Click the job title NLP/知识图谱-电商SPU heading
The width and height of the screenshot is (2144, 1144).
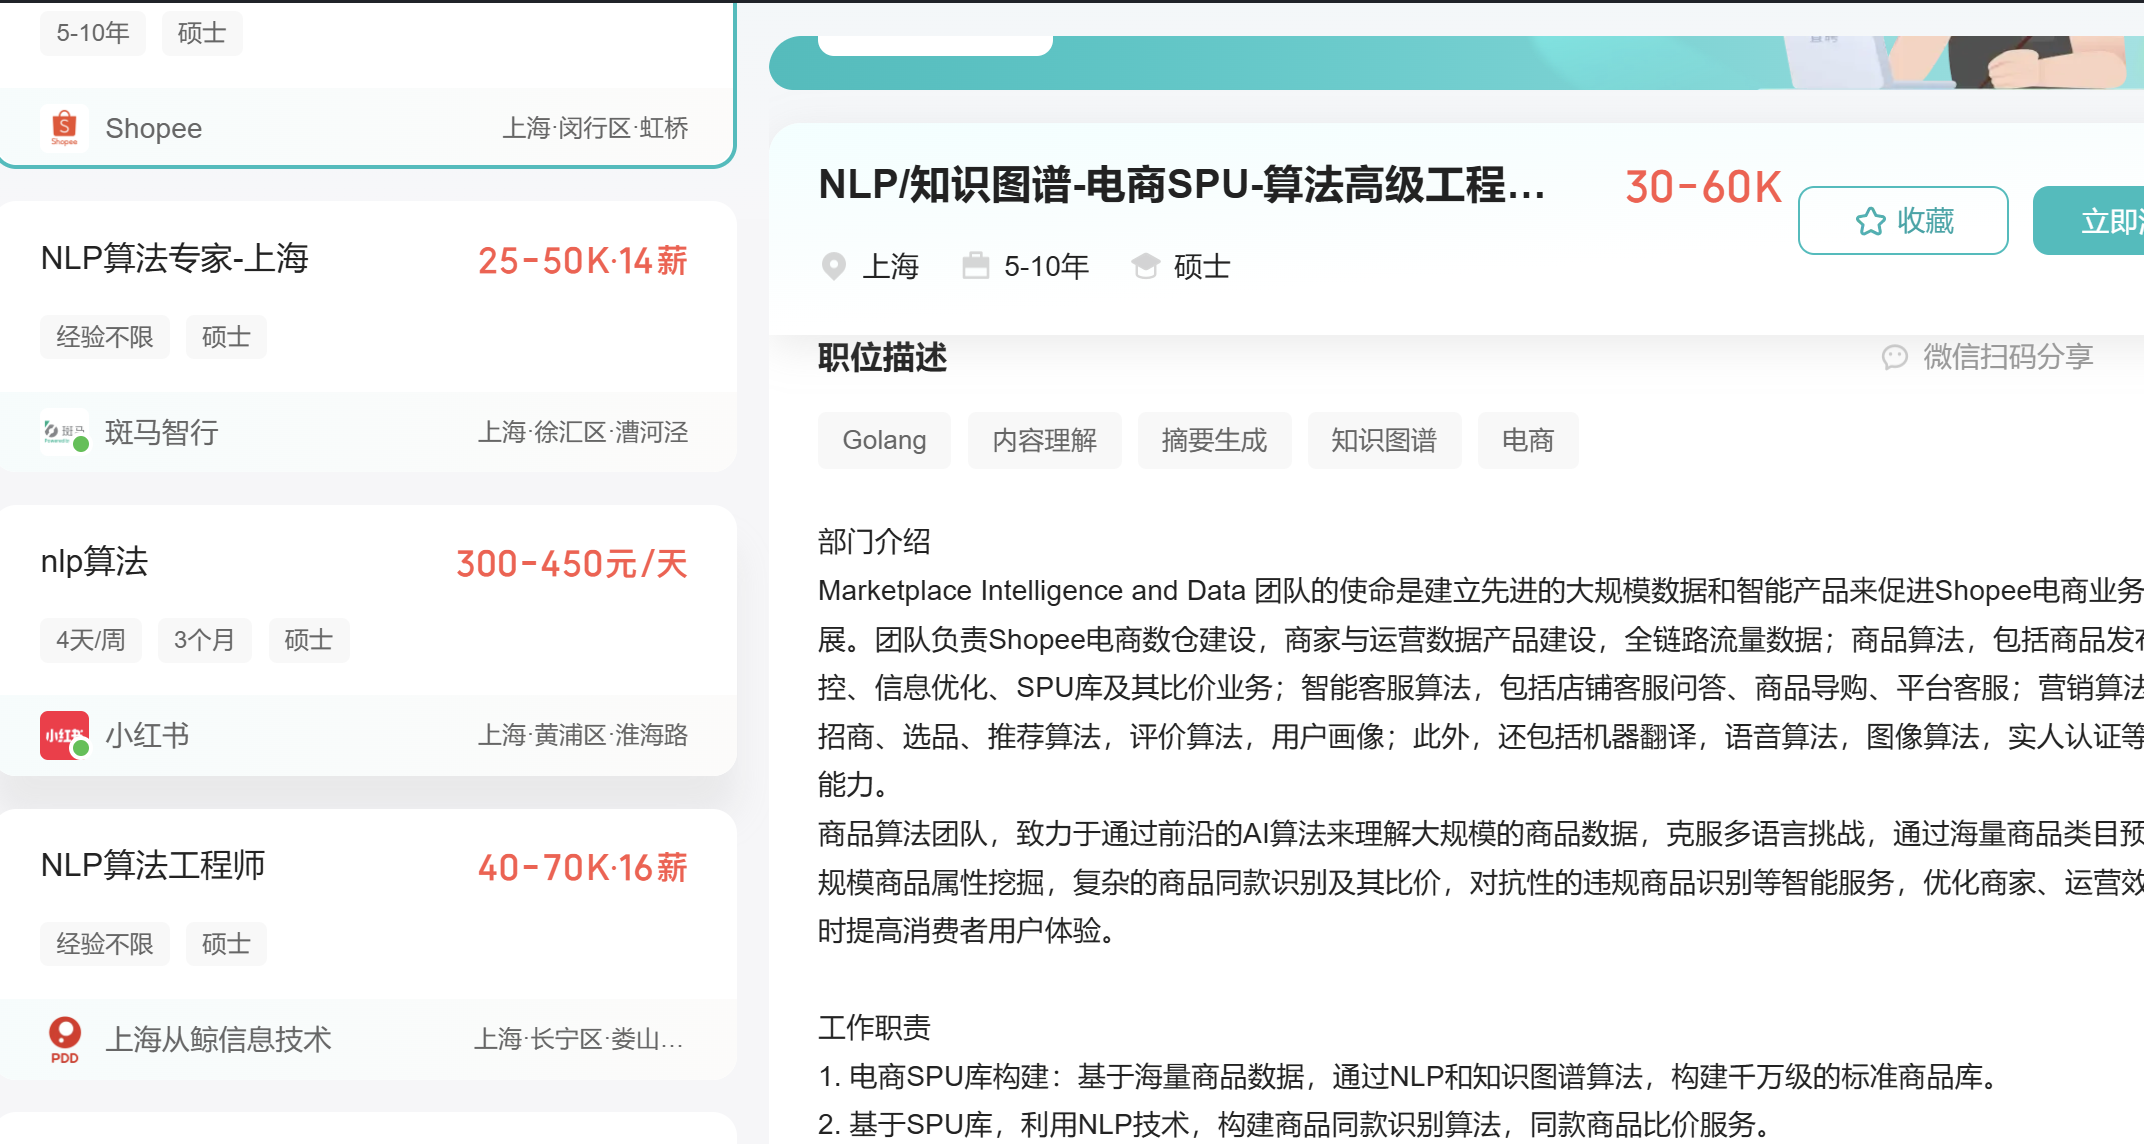[x=1180, y=186]
